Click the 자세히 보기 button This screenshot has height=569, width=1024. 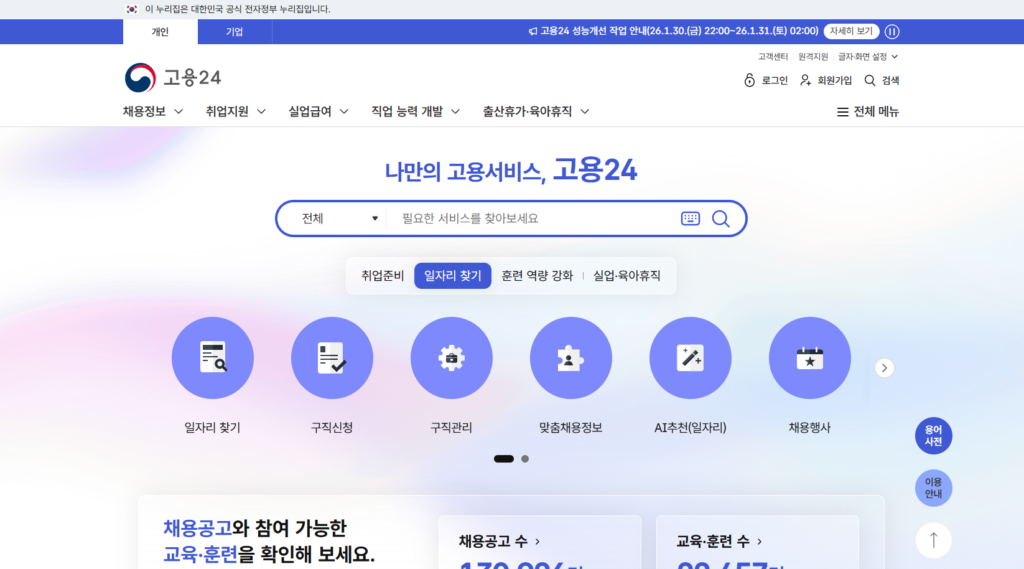[851, 31]
